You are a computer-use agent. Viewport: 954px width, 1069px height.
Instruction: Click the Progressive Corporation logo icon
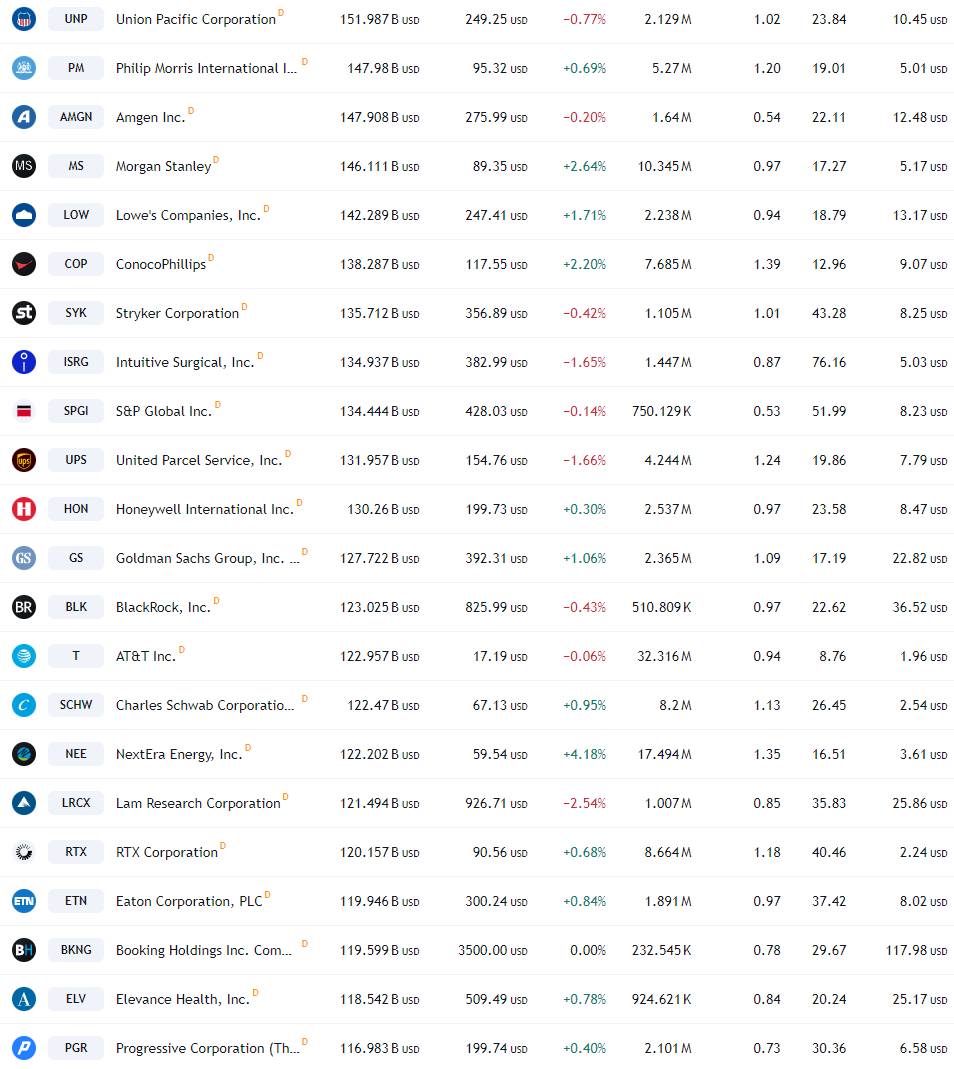pyautogui.click(x=24, y=1048)
